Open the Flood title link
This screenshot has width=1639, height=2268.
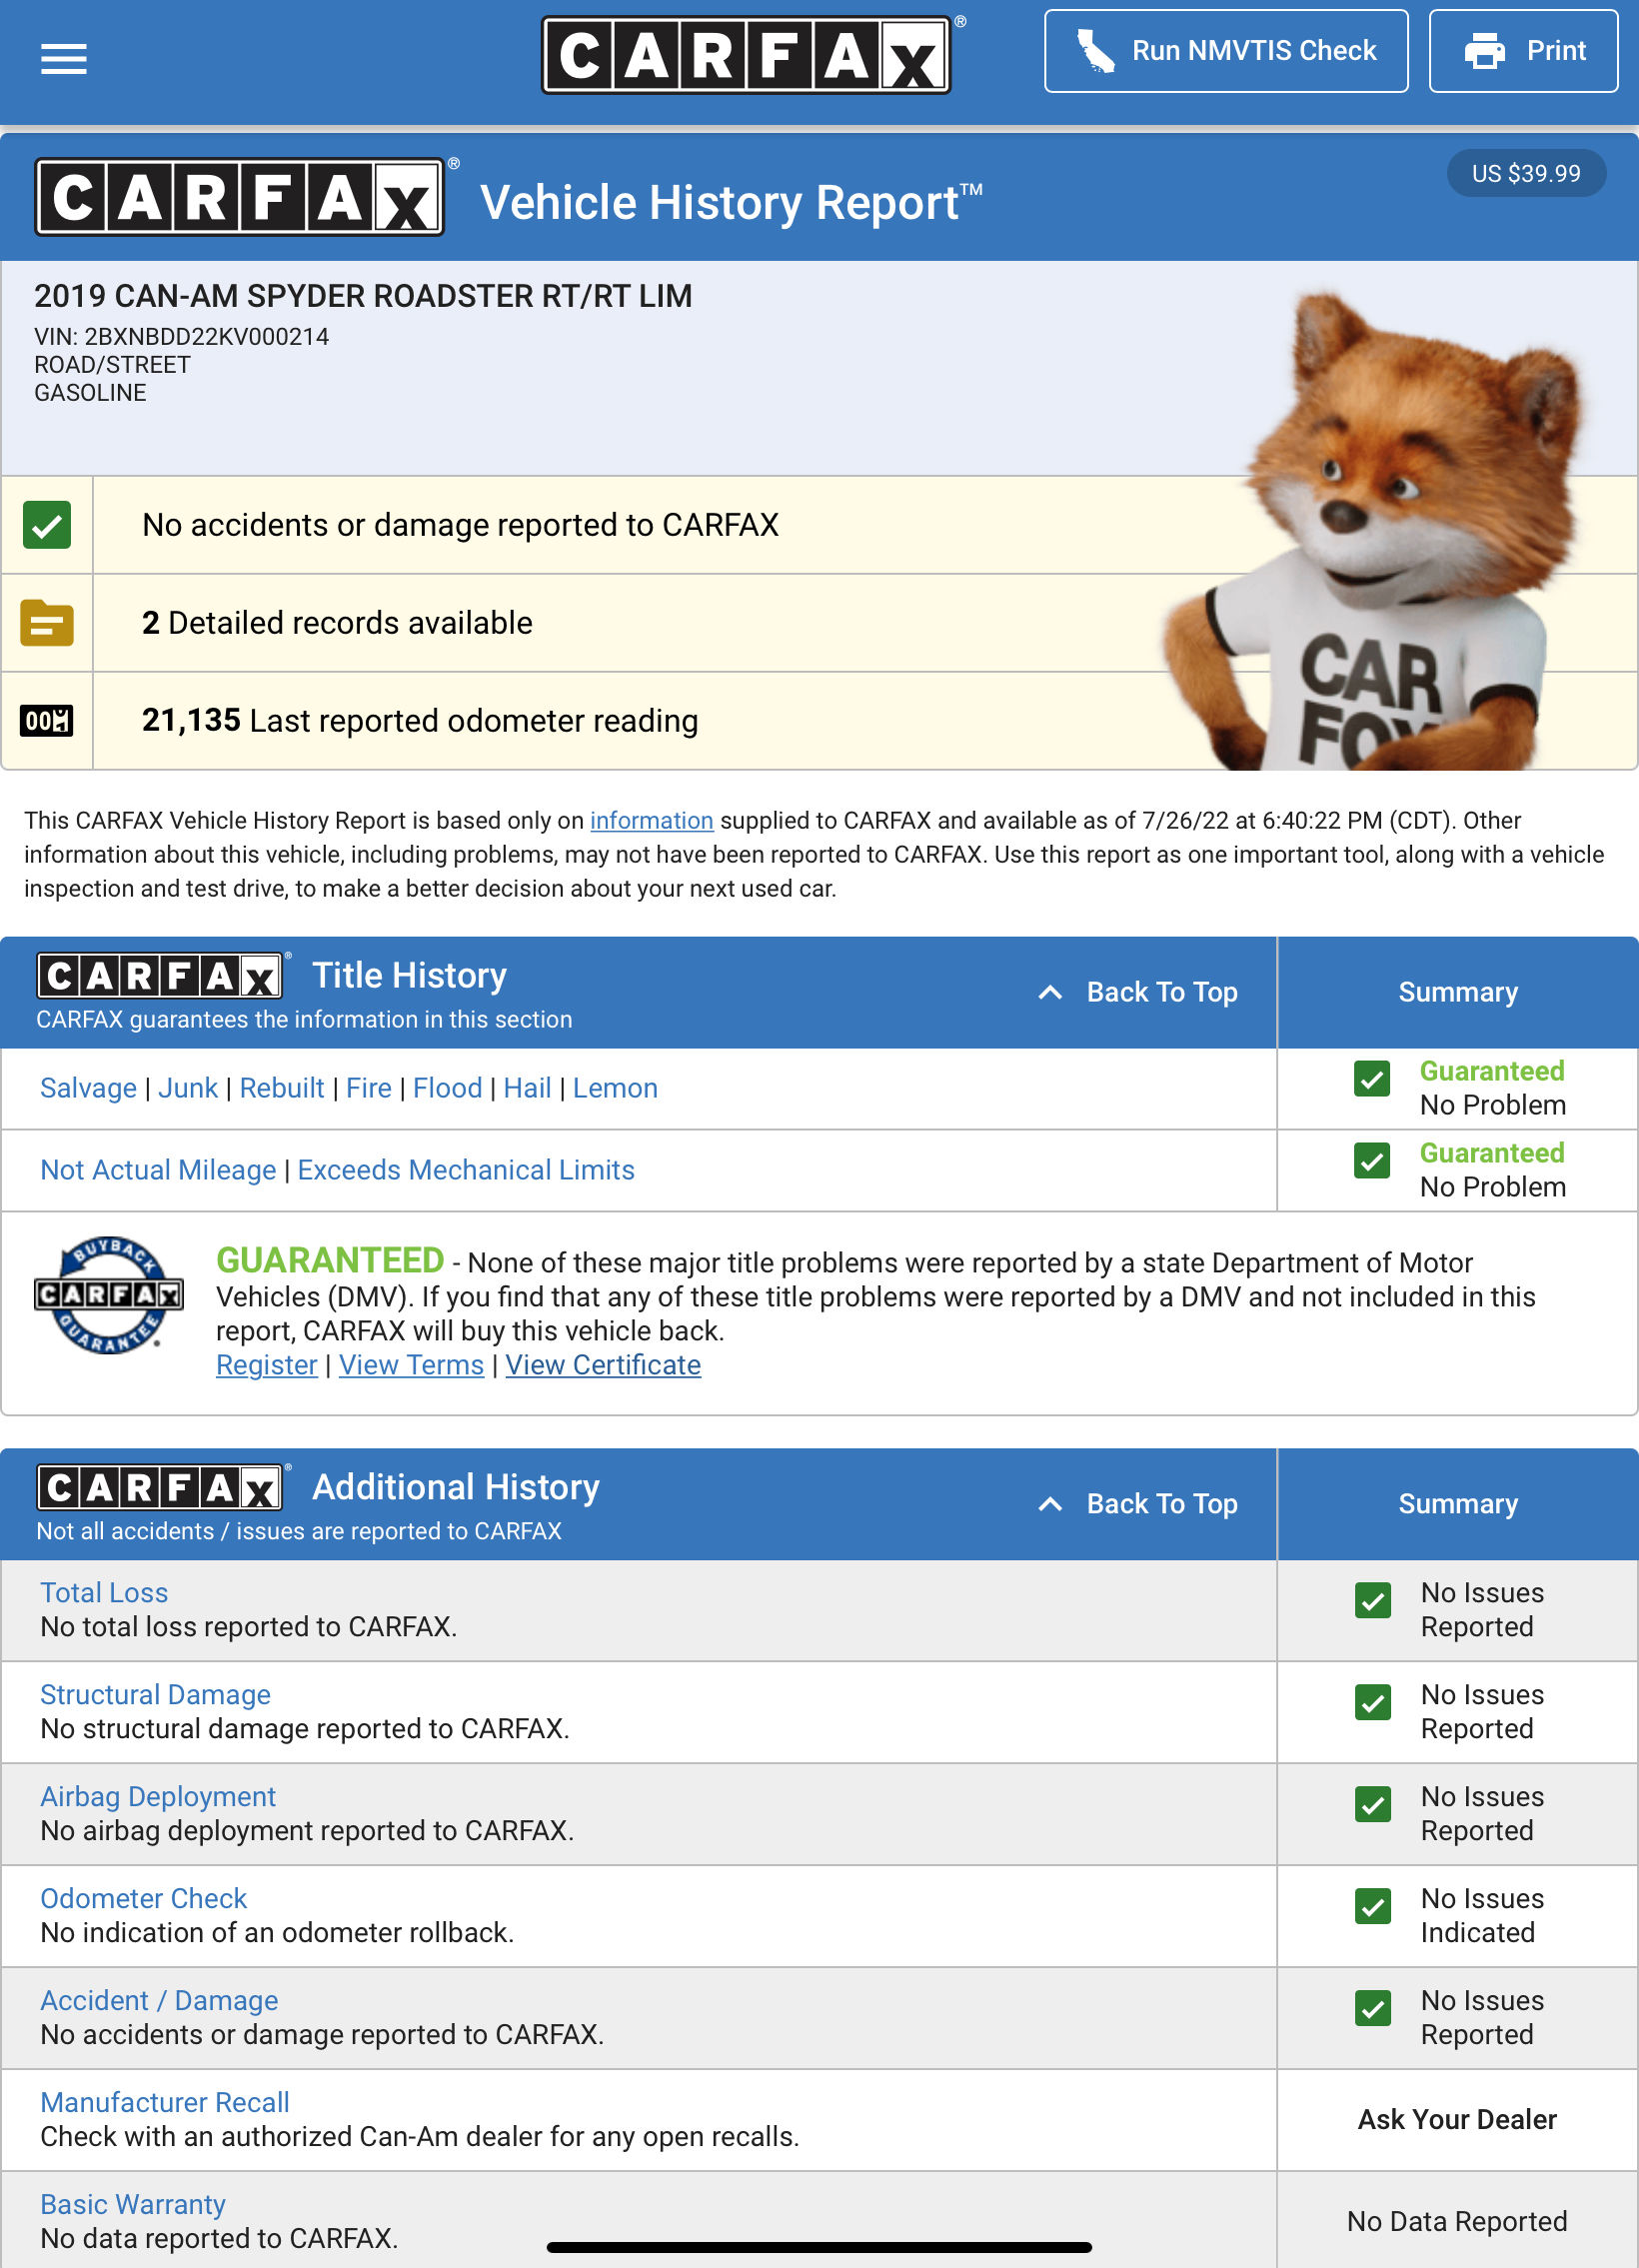point(447,1088)
